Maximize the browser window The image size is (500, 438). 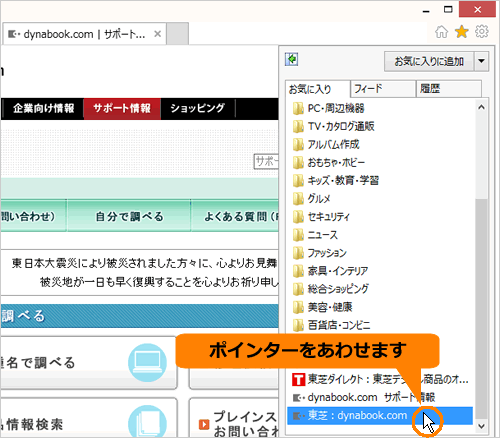click(x=448, y=10)
